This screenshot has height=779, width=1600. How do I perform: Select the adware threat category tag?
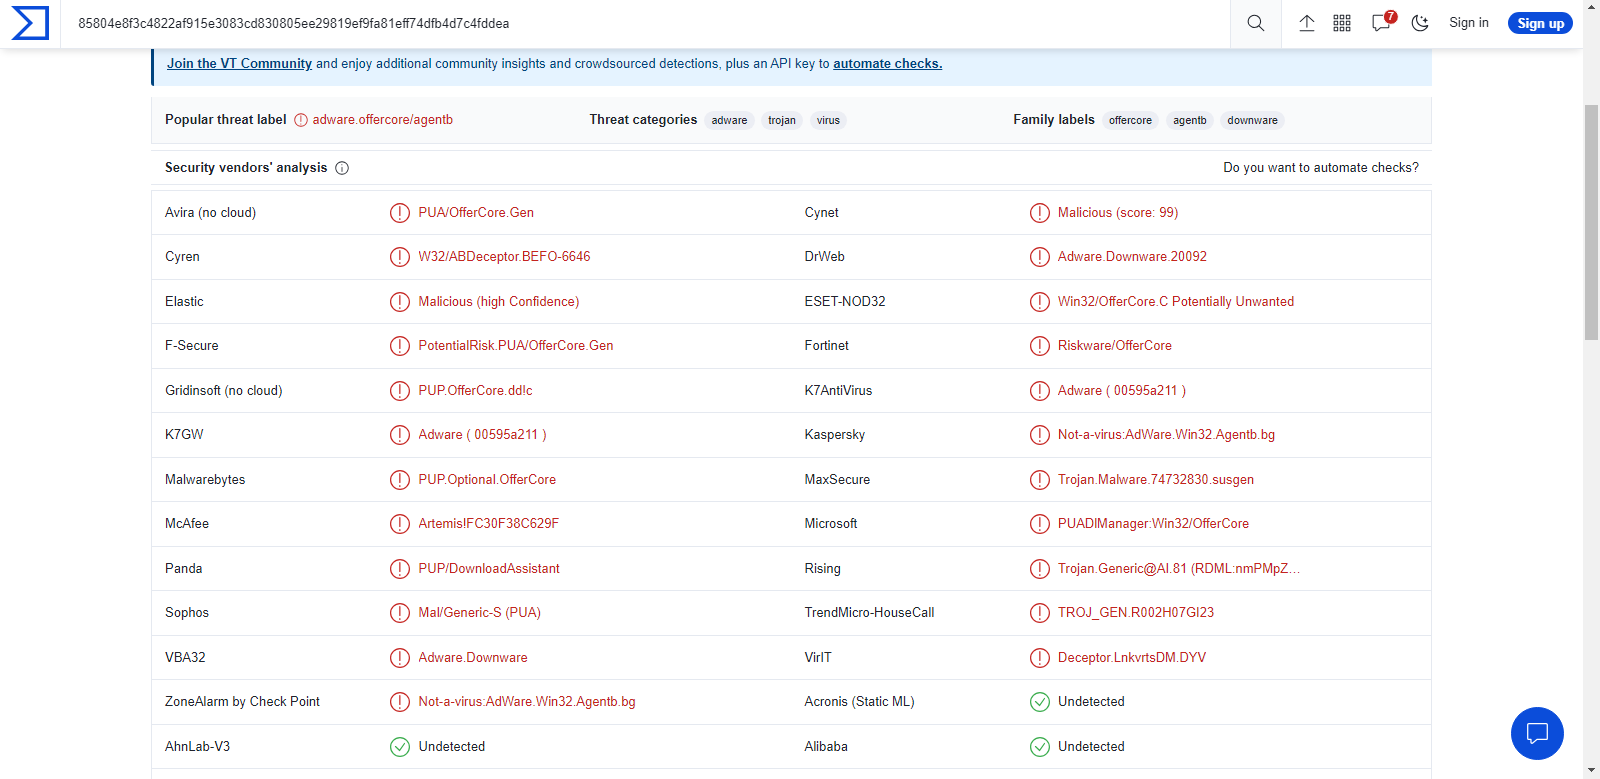click(x=730, y=120)
